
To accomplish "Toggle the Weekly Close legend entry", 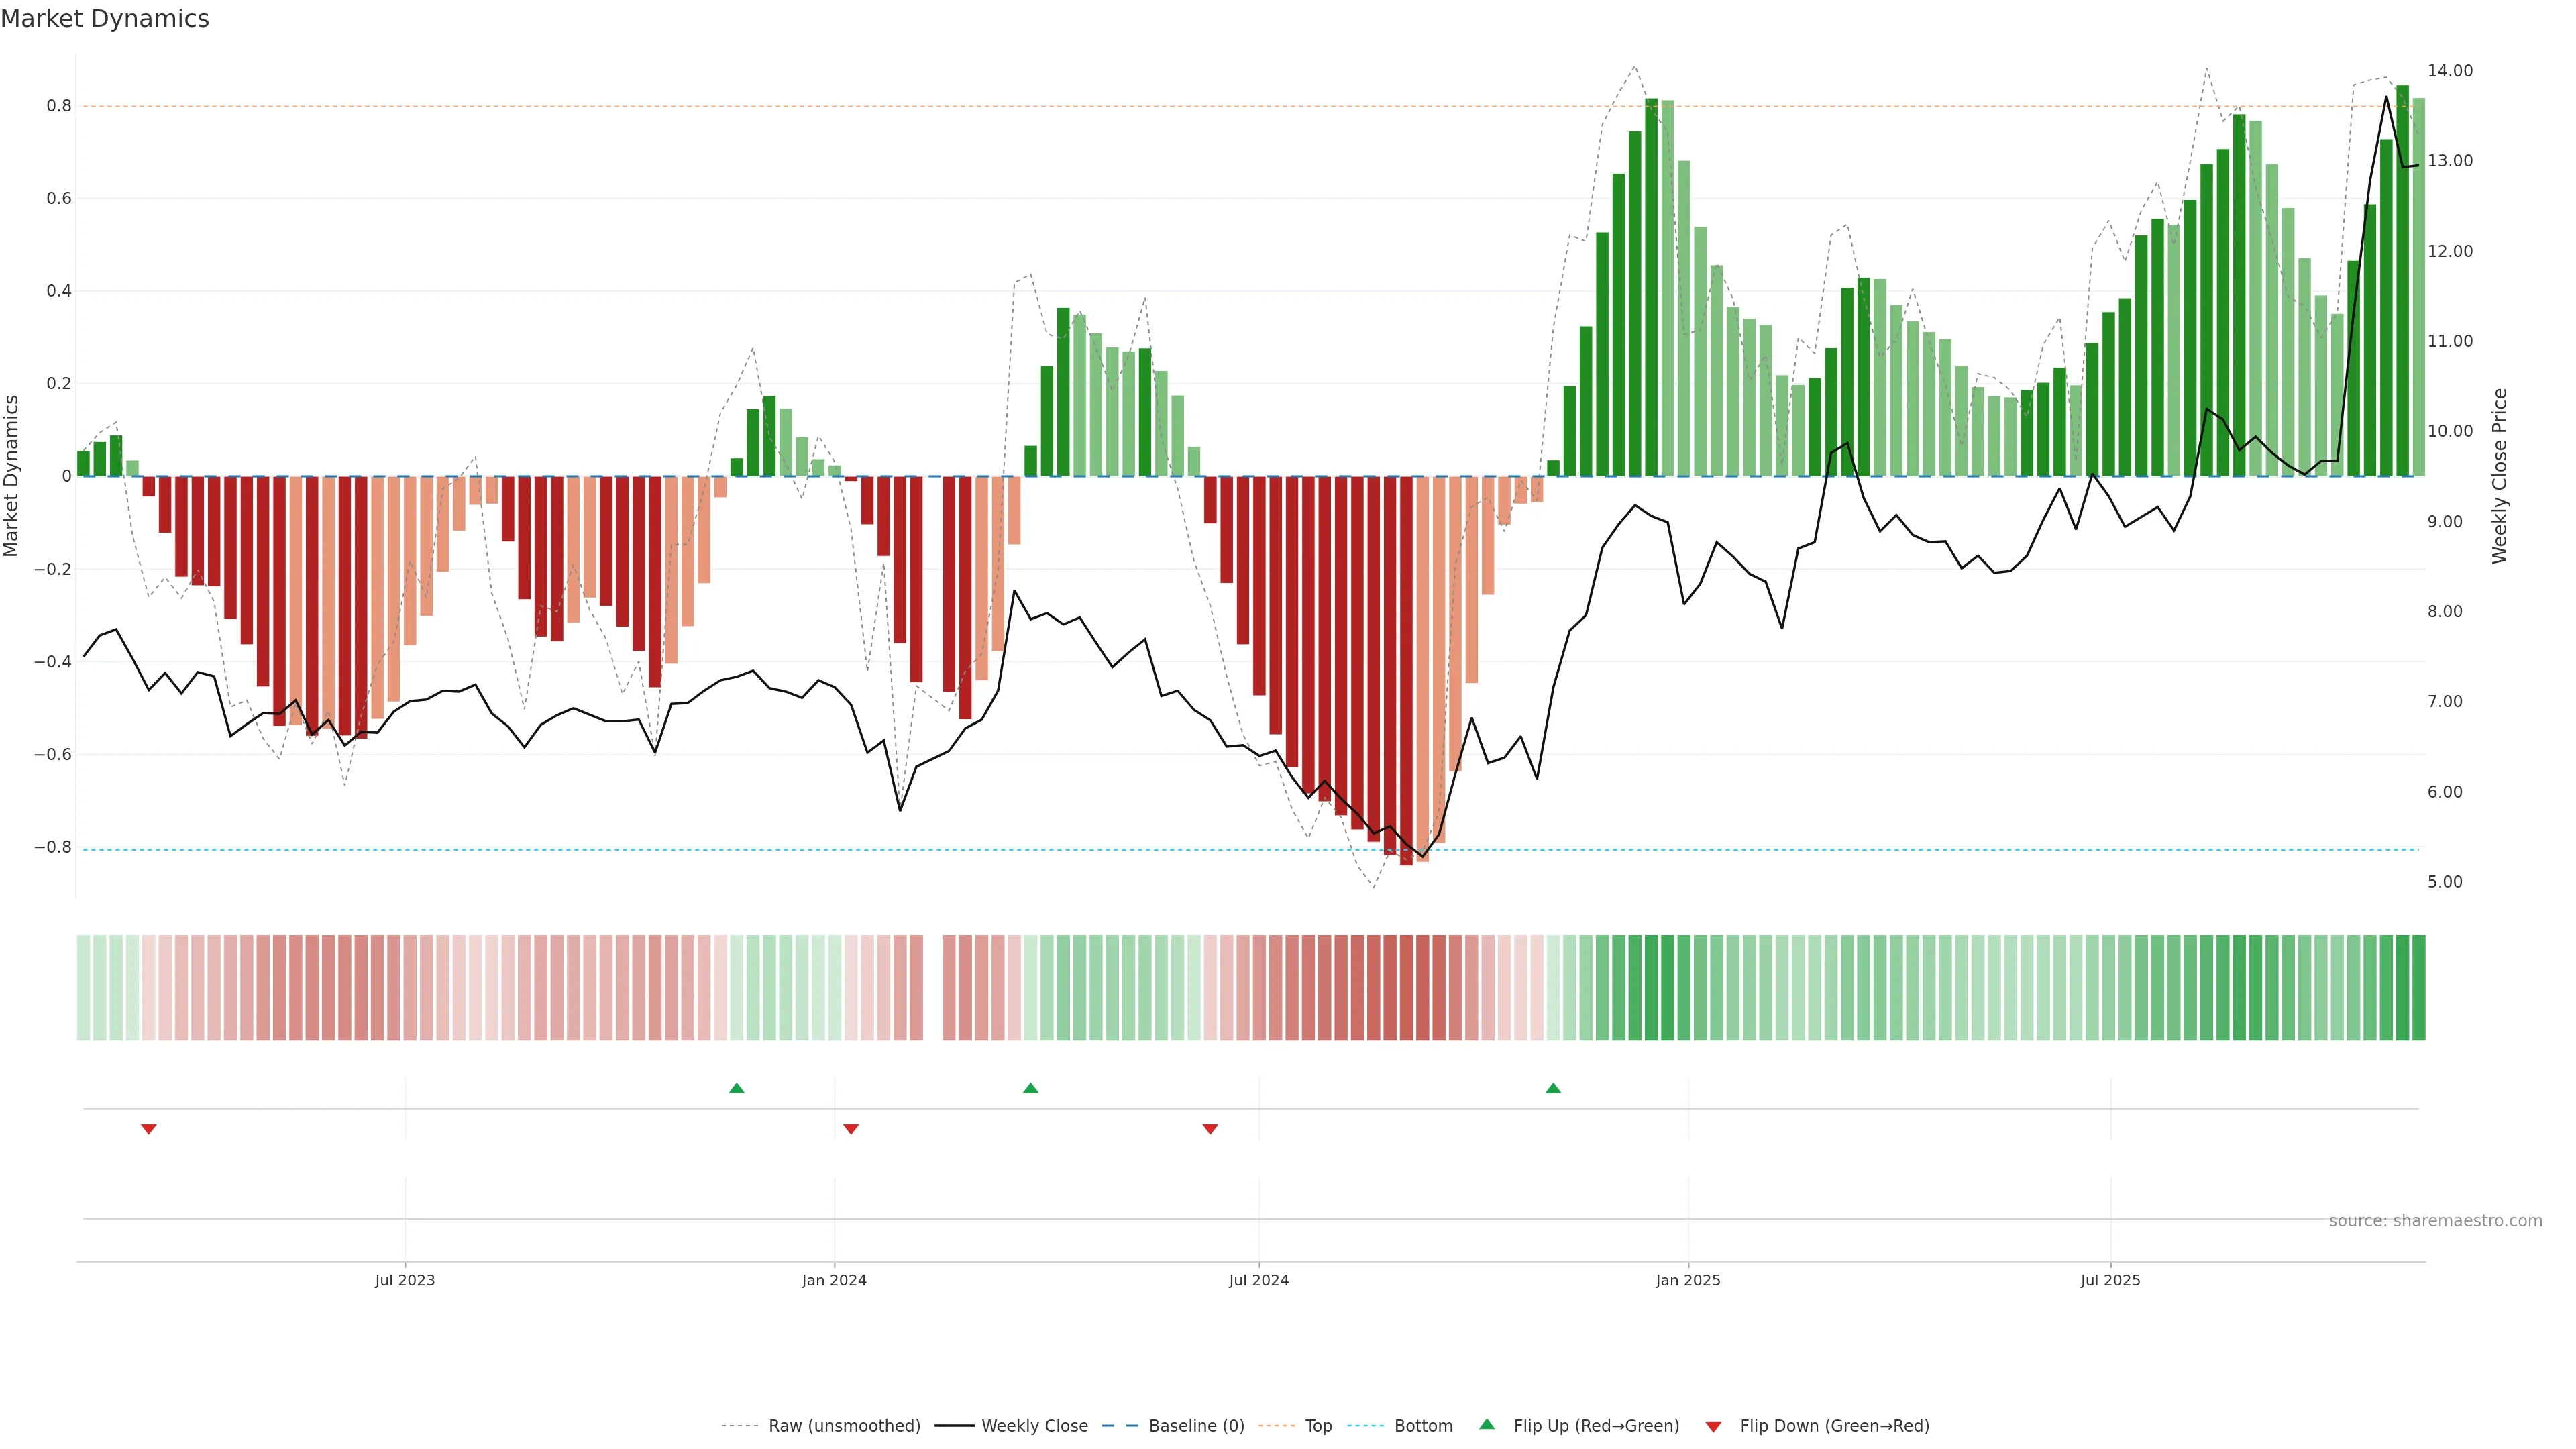I will pyautogui.click(x=1034, y=1426).
